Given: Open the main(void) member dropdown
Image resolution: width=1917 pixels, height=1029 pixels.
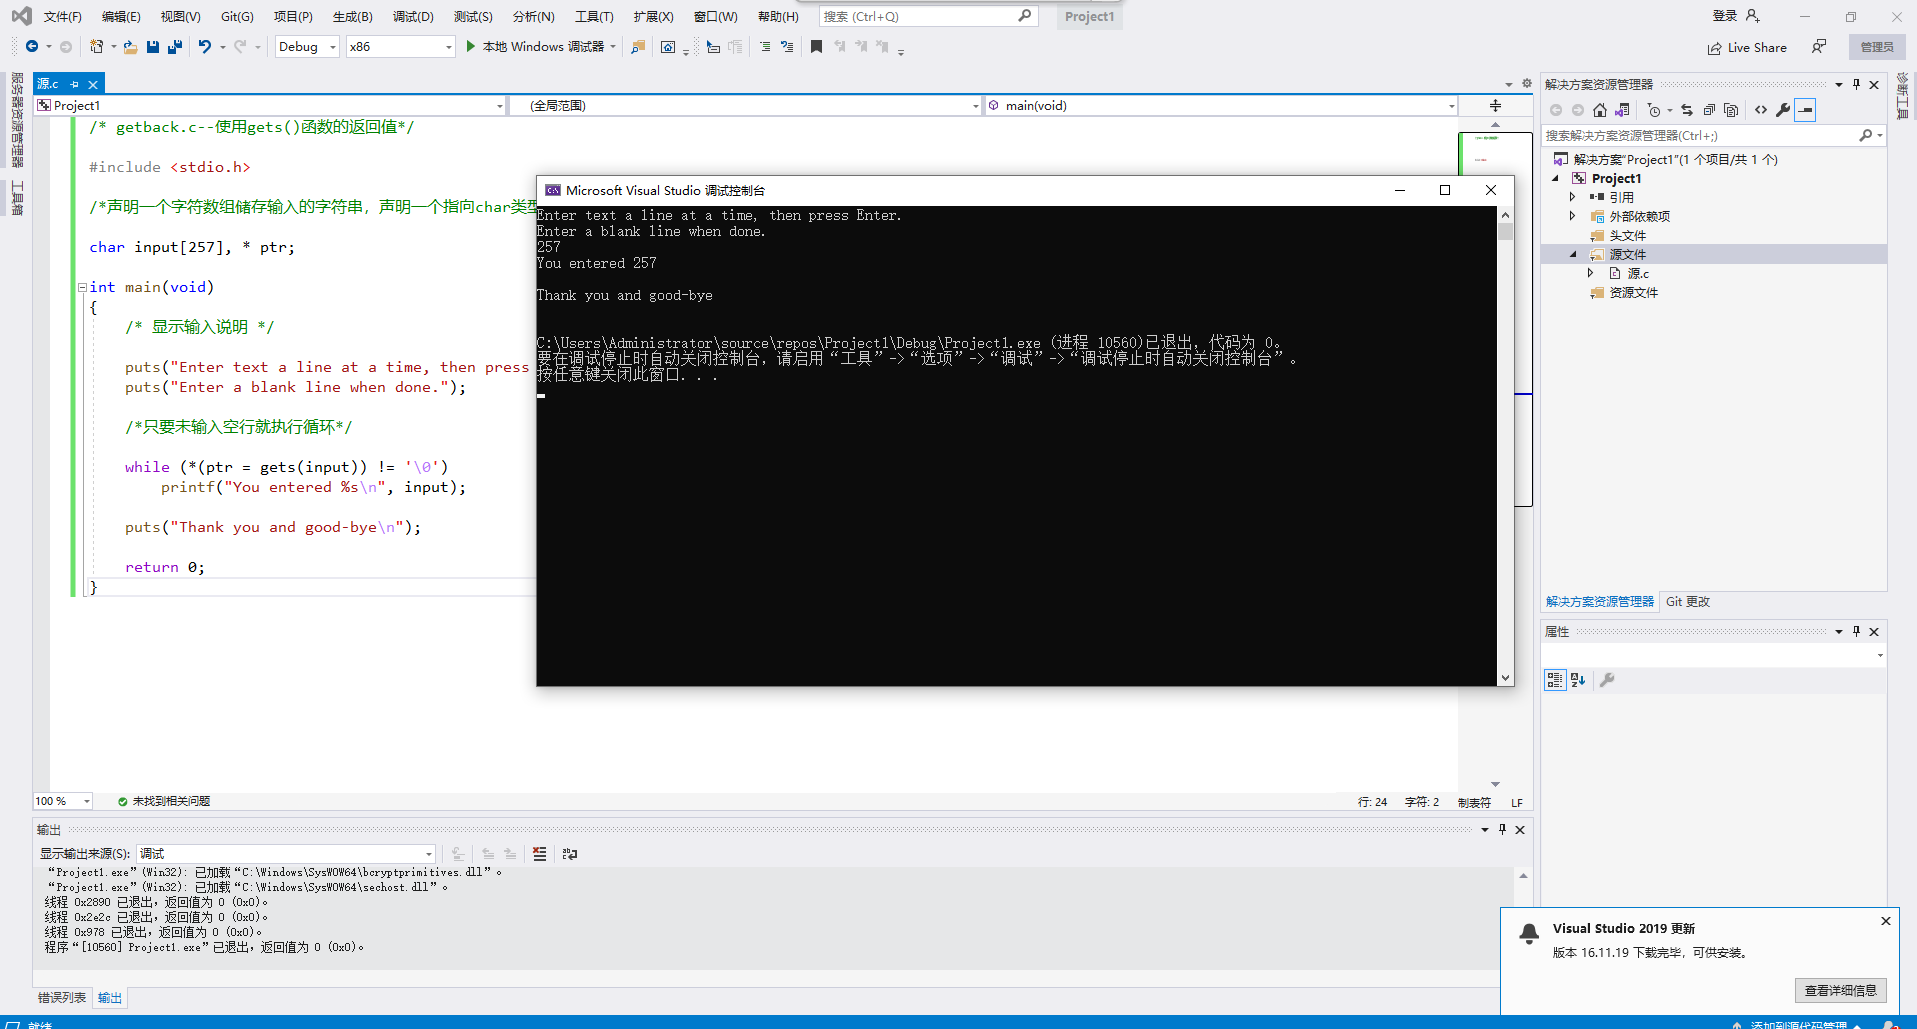Looking at the screenshot, I should click(1221, 105).
